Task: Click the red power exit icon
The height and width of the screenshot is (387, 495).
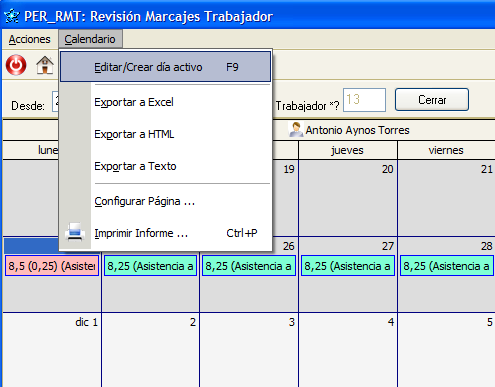Action: 16,65
